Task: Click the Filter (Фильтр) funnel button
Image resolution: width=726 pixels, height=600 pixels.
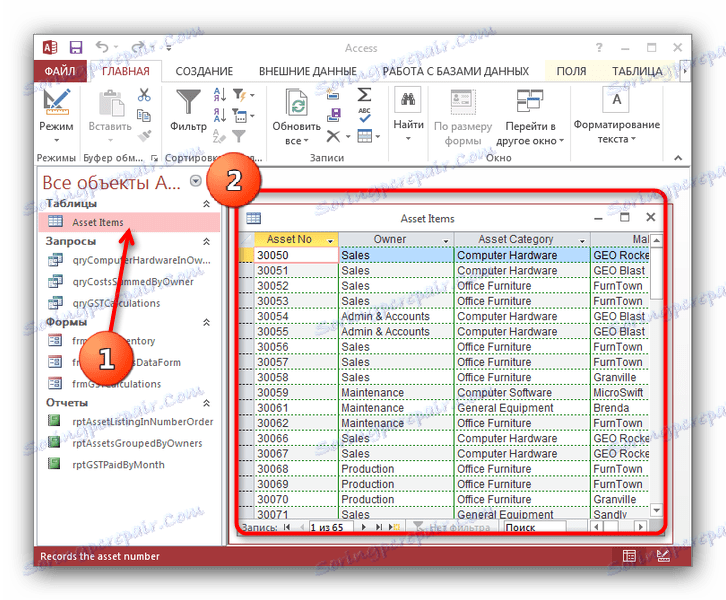Action: click(x=188, y=111)
